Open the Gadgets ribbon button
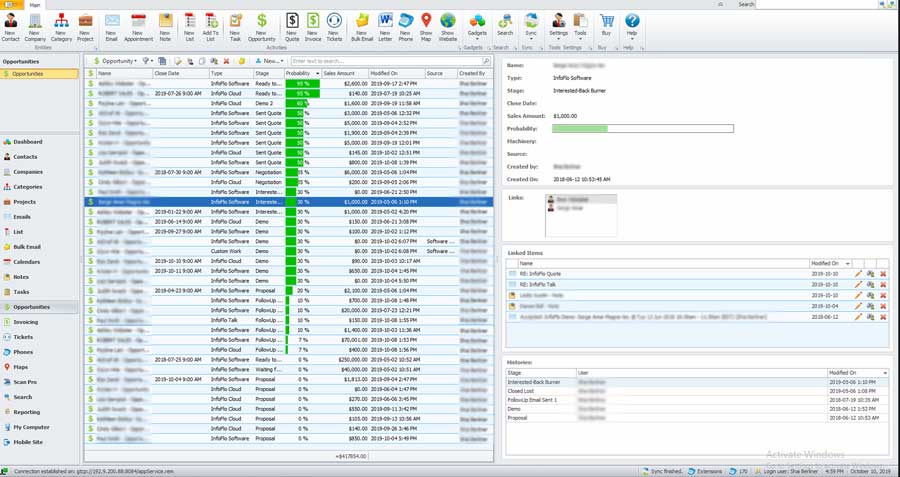This screenshot has width=900, height=477. click(477, 26)
